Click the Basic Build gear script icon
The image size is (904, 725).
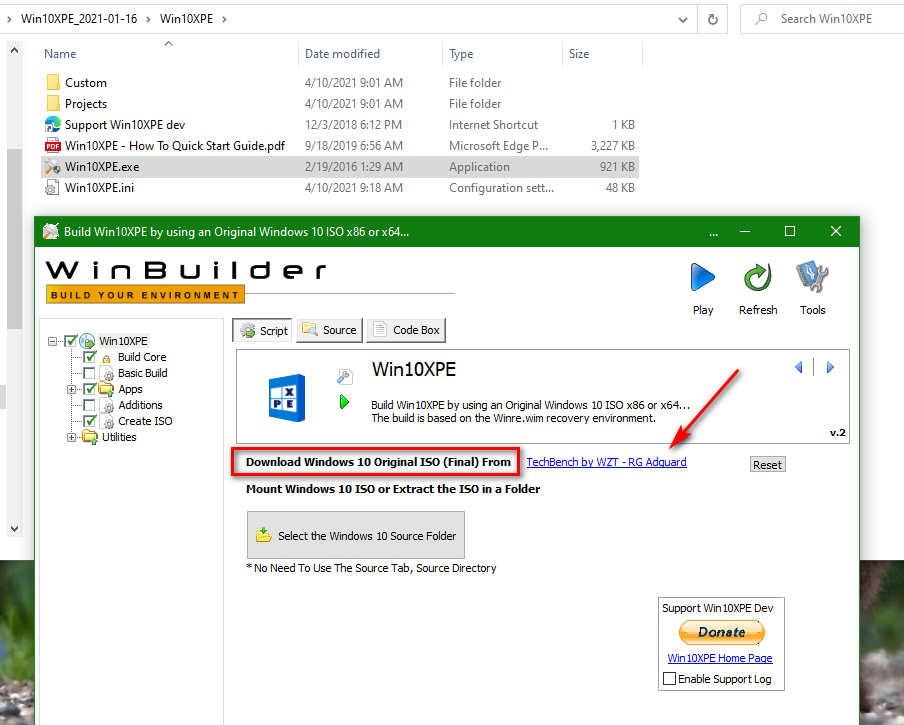107,373
